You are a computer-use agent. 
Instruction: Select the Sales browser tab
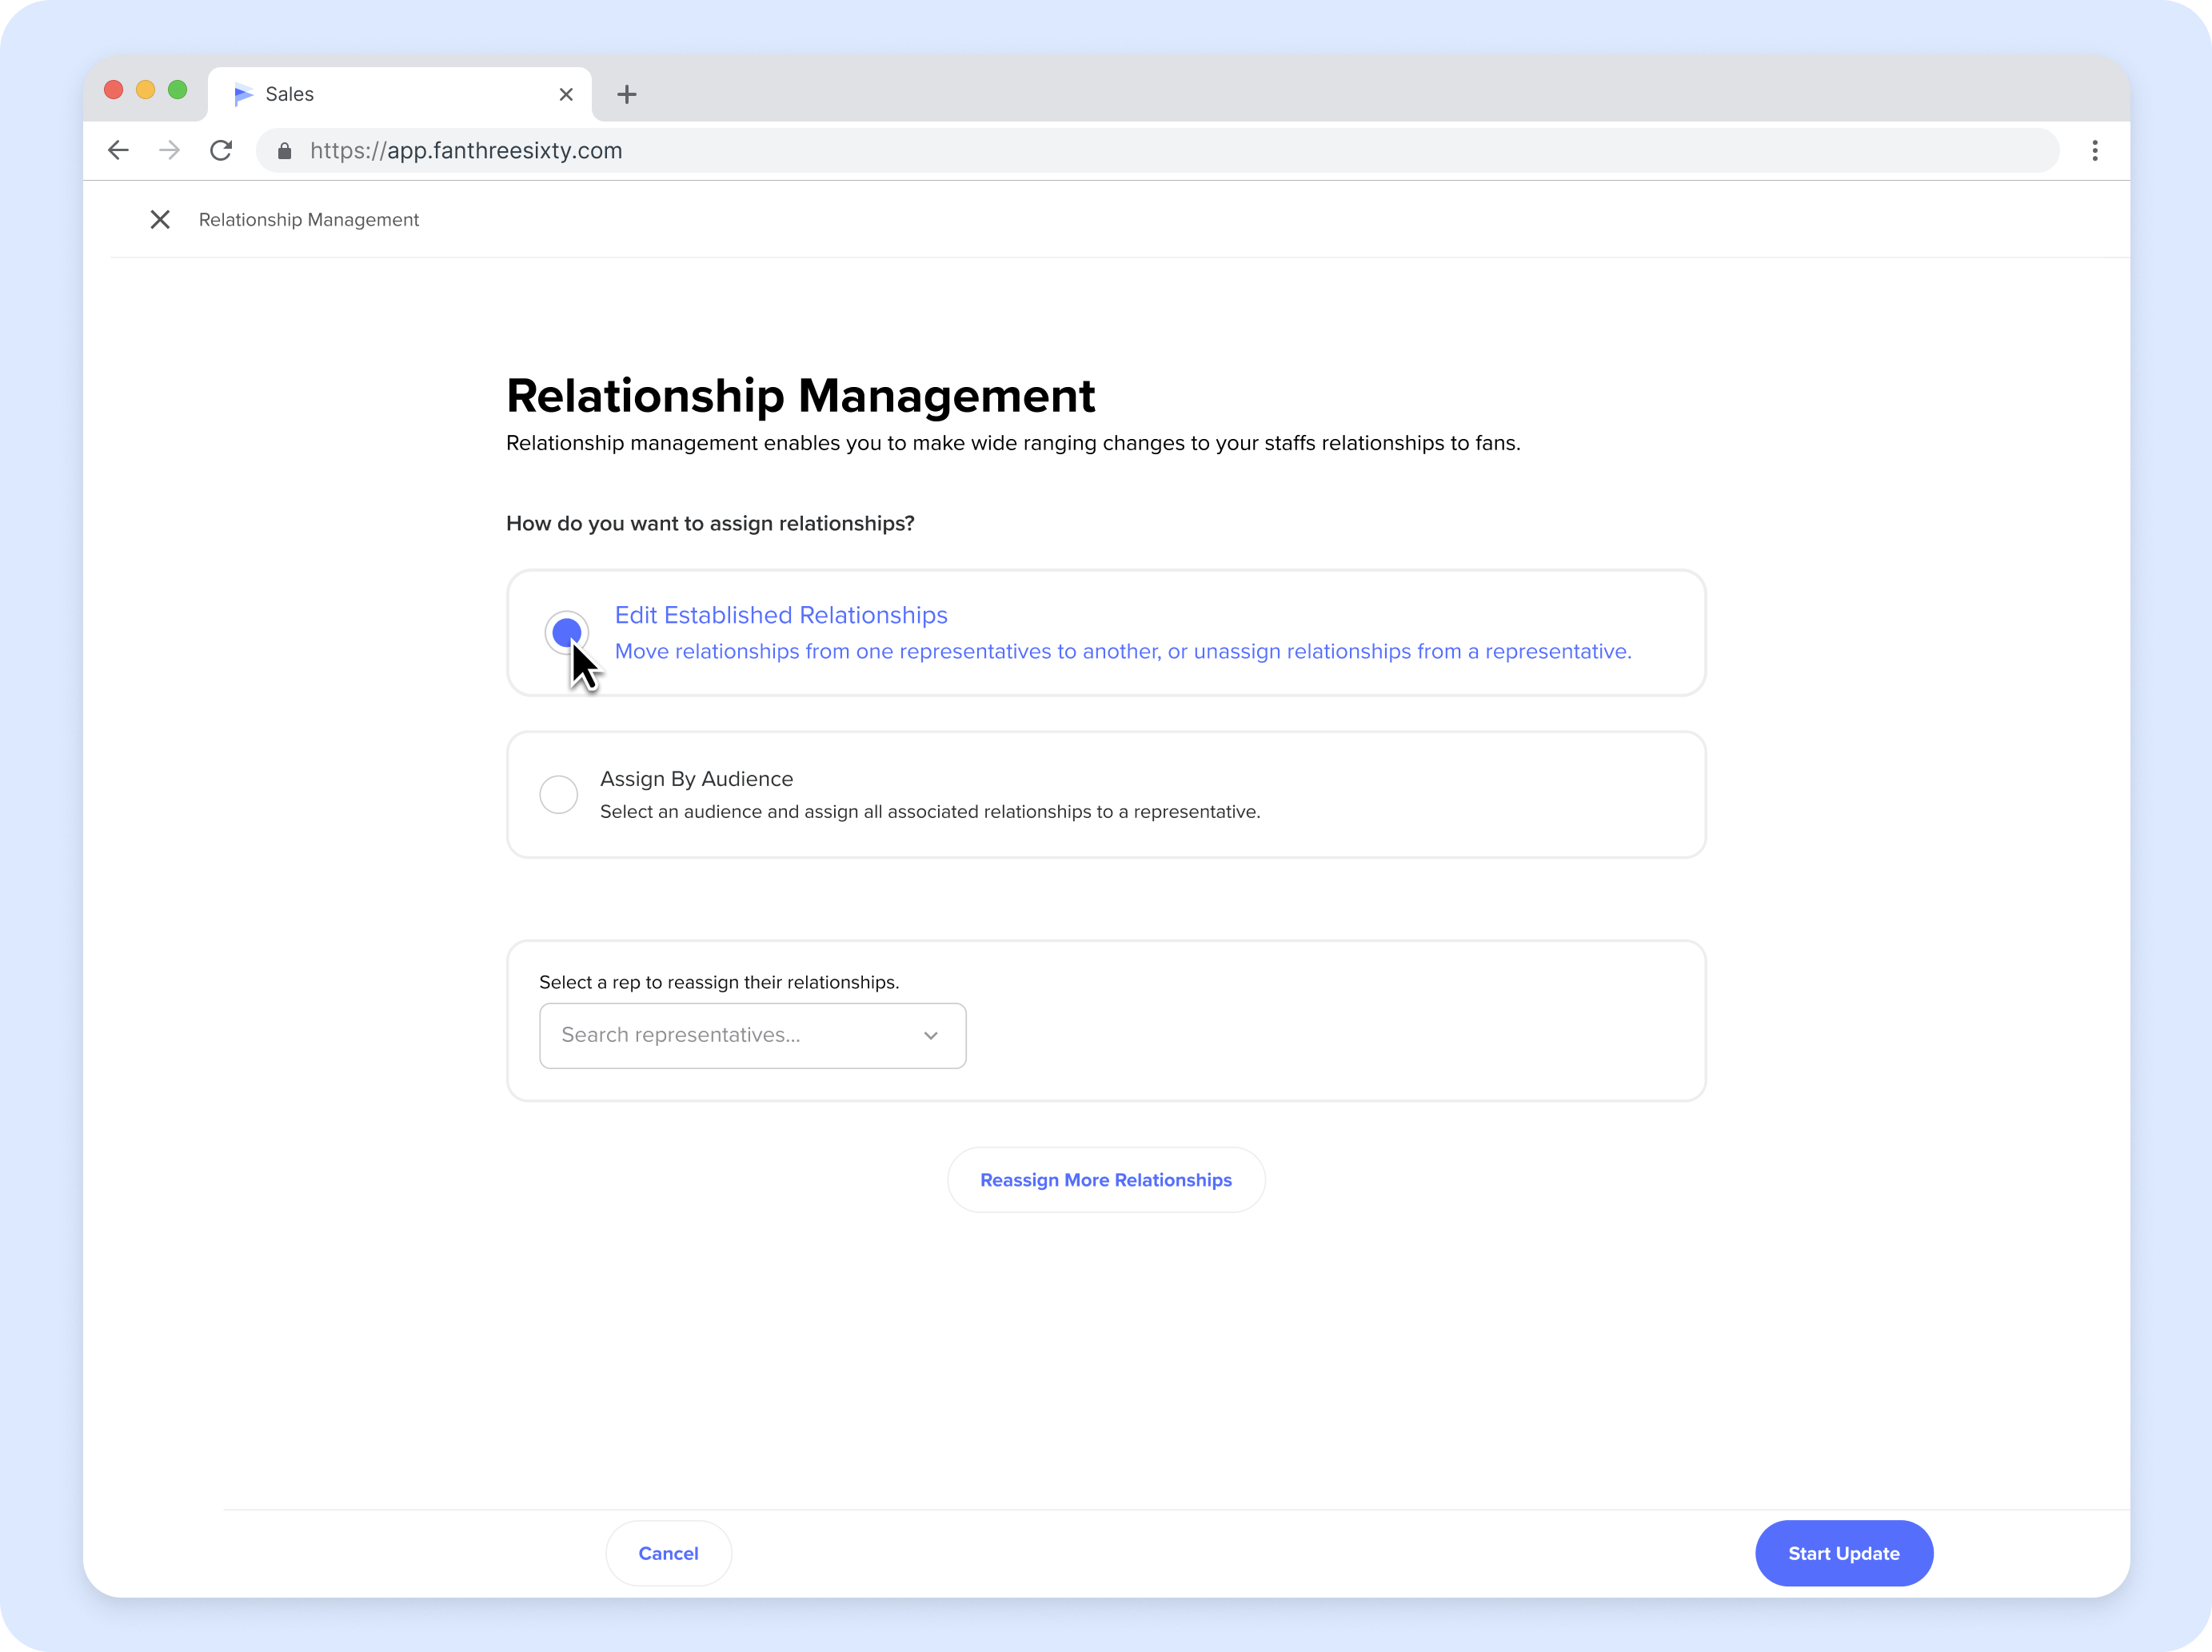point(400,94)
